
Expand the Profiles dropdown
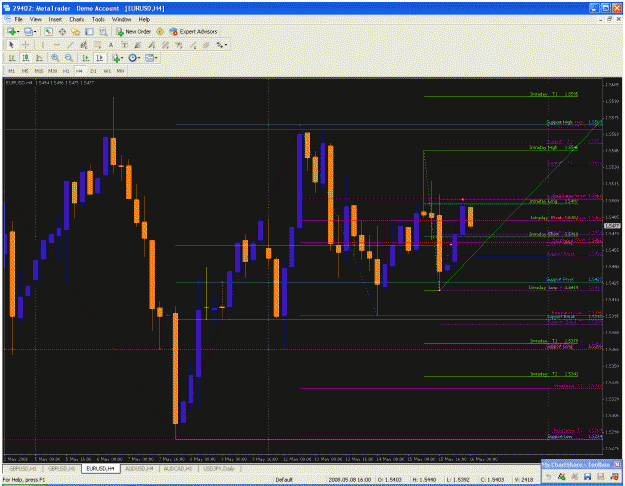[35, 32]
